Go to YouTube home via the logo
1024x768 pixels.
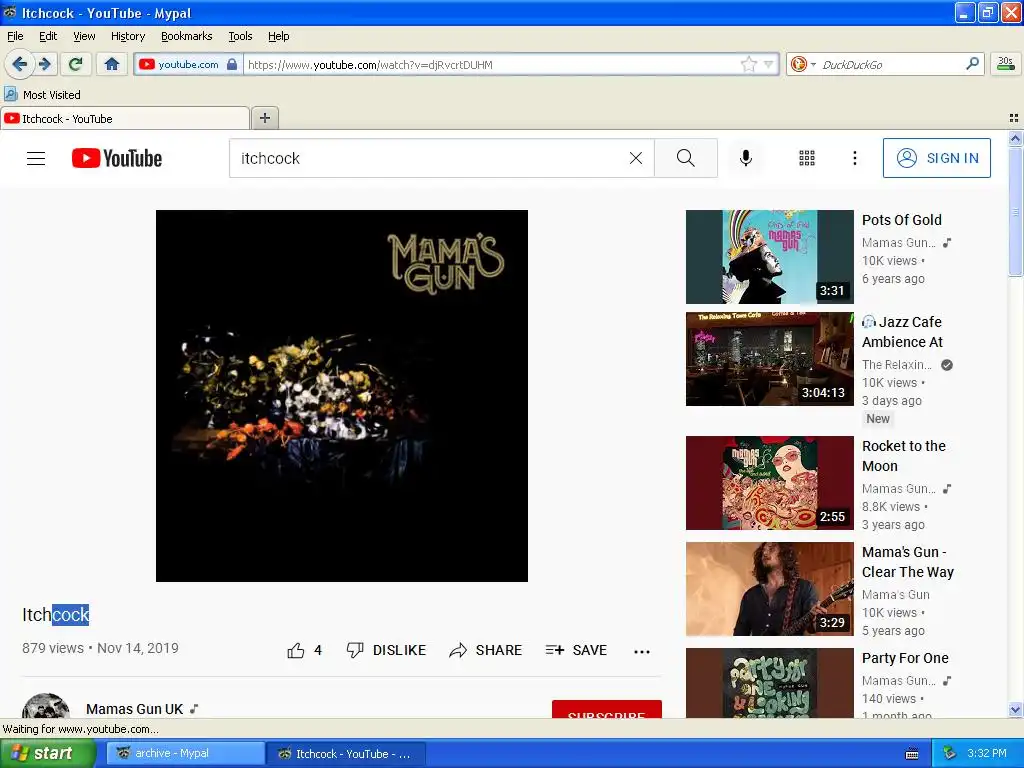click(x=117, y=158)
